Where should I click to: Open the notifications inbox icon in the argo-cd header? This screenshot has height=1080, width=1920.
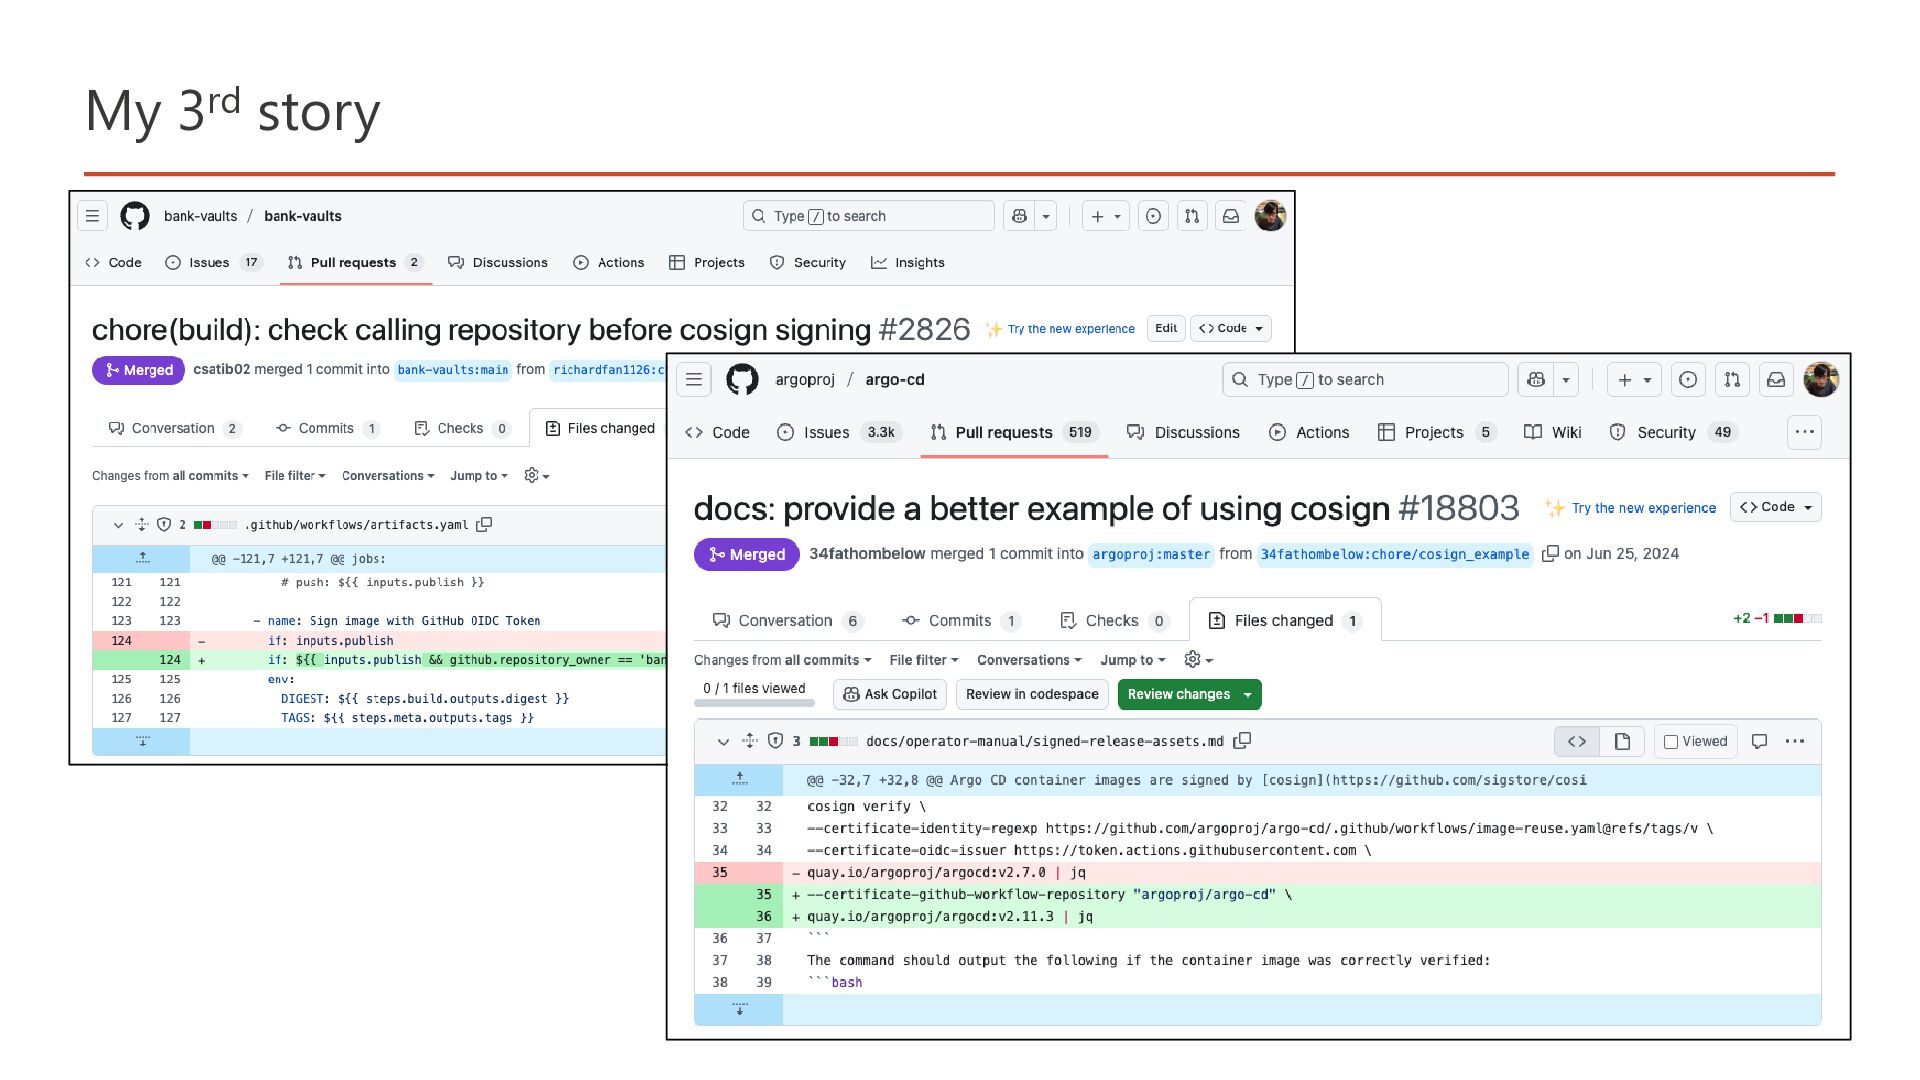[x=1776, y=380]
